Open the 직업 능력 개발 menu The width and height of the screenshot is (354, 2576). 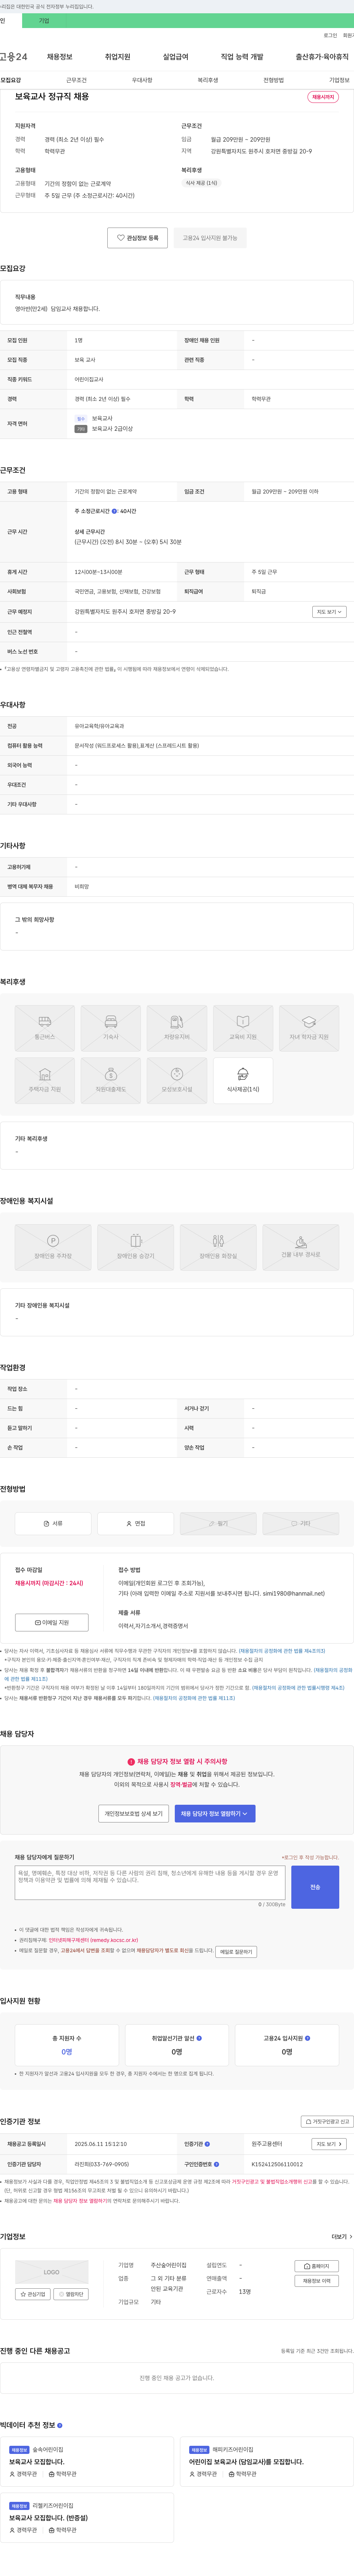point(242,57)
